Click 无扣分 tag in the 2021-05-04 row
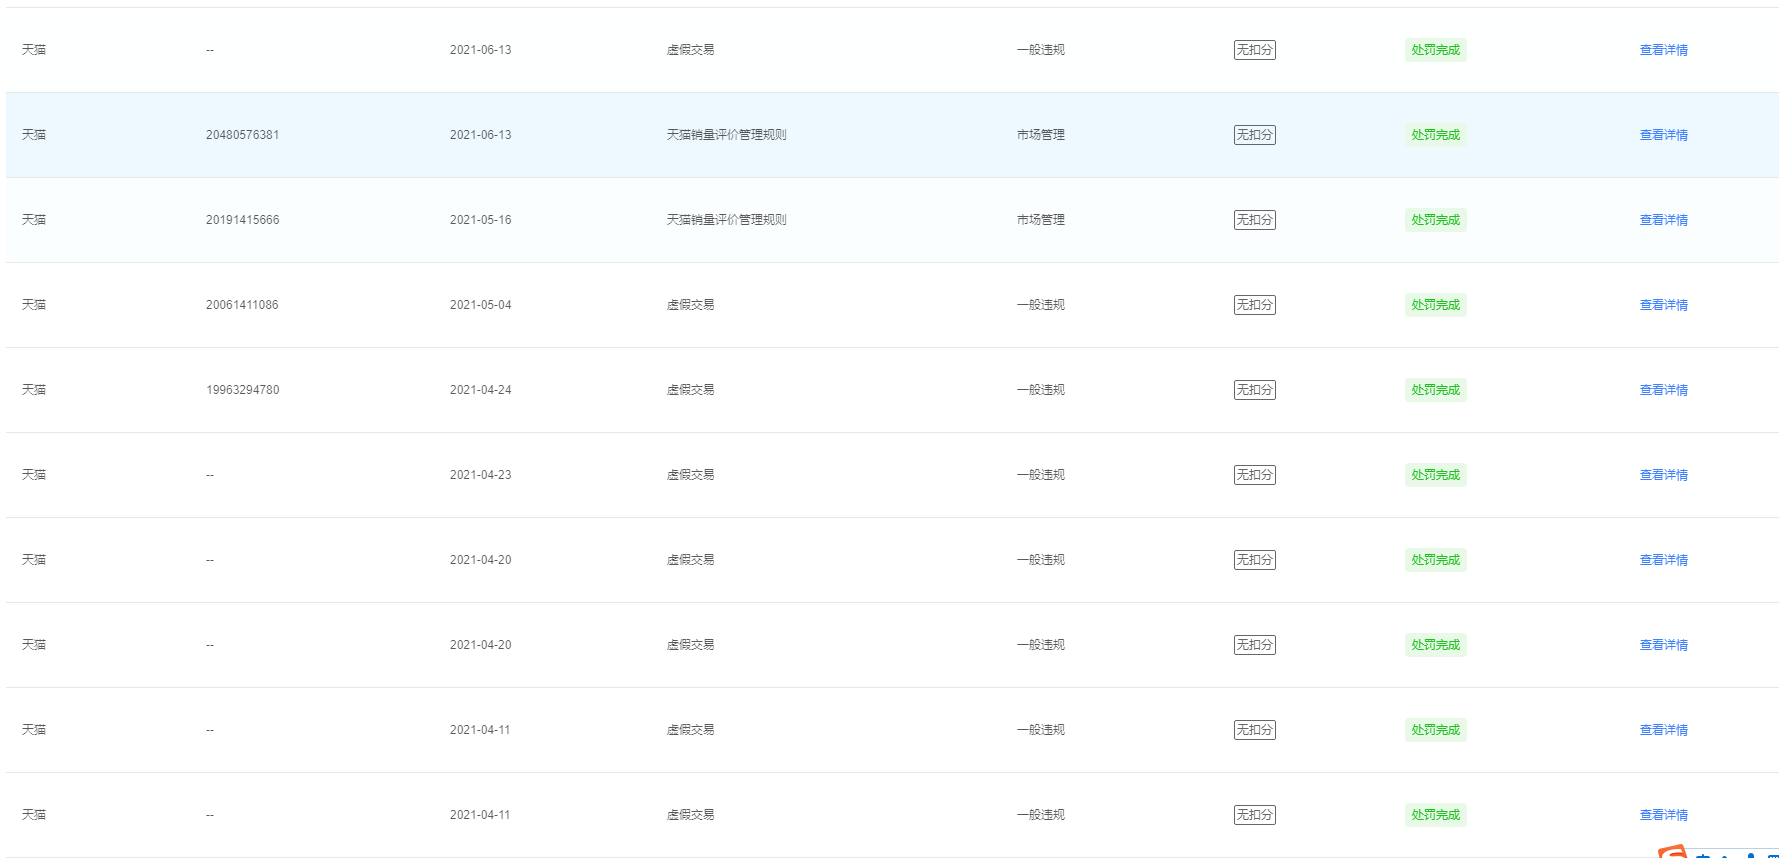 coord(1254,305)
